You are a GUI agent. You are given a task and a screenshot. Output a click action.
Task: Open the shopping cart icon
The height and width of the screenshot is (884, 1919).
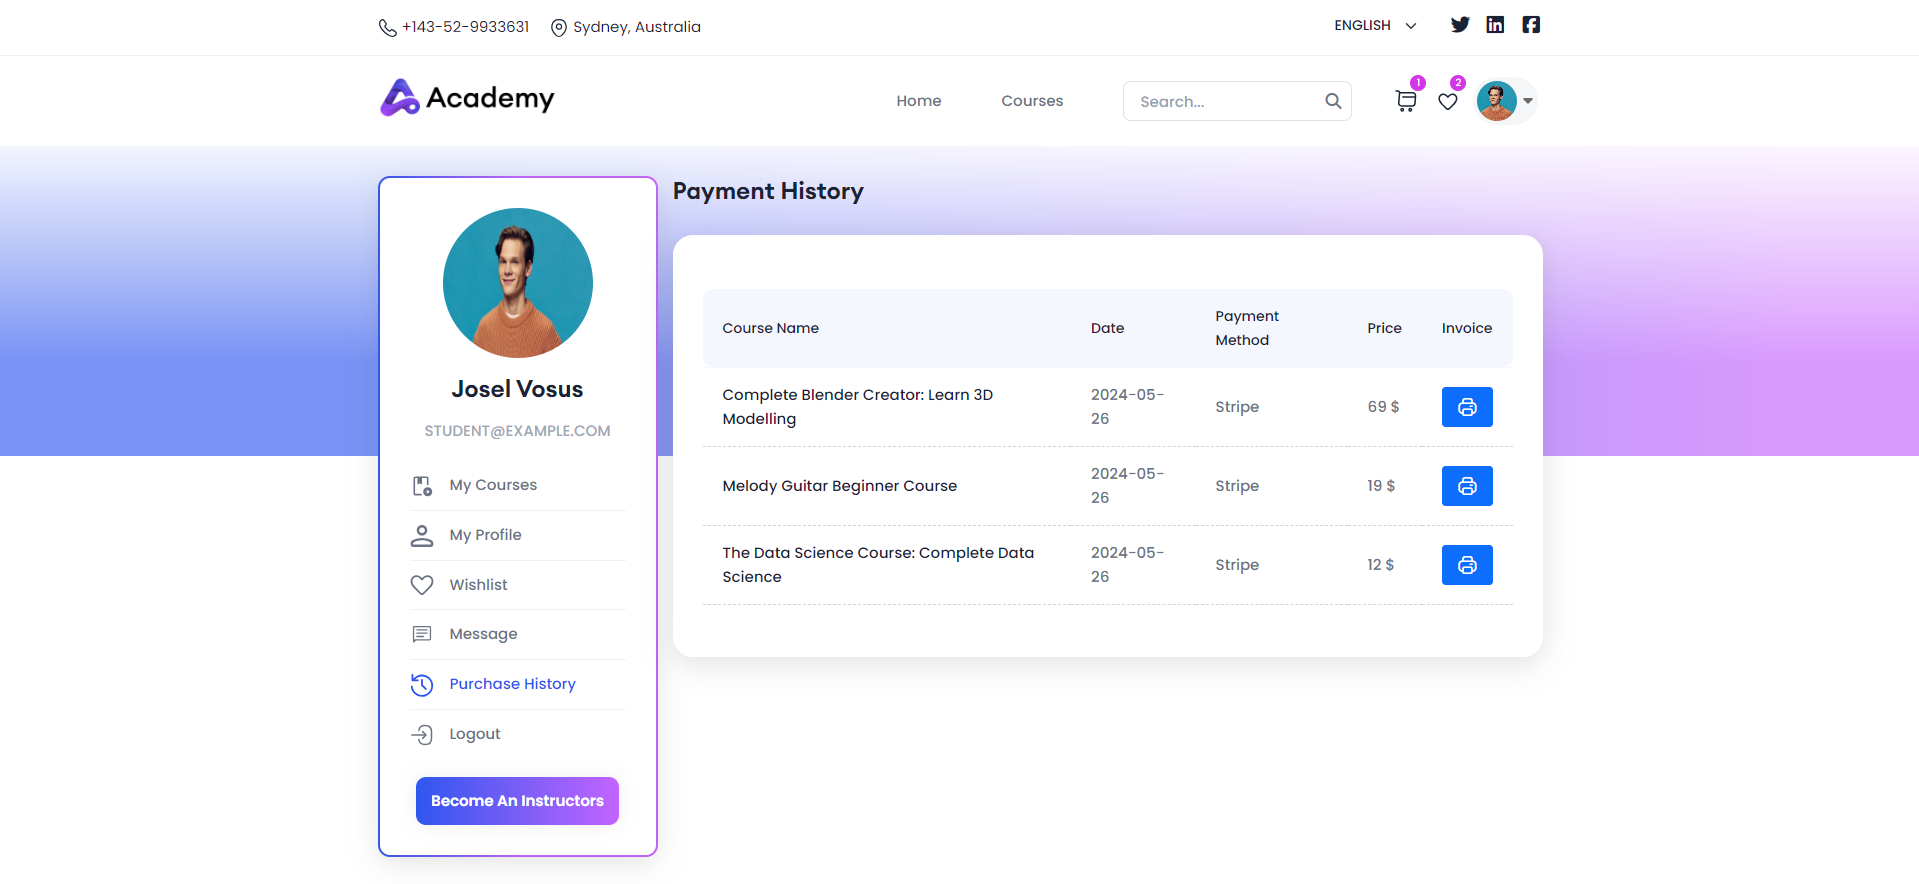pos(1405,101)
